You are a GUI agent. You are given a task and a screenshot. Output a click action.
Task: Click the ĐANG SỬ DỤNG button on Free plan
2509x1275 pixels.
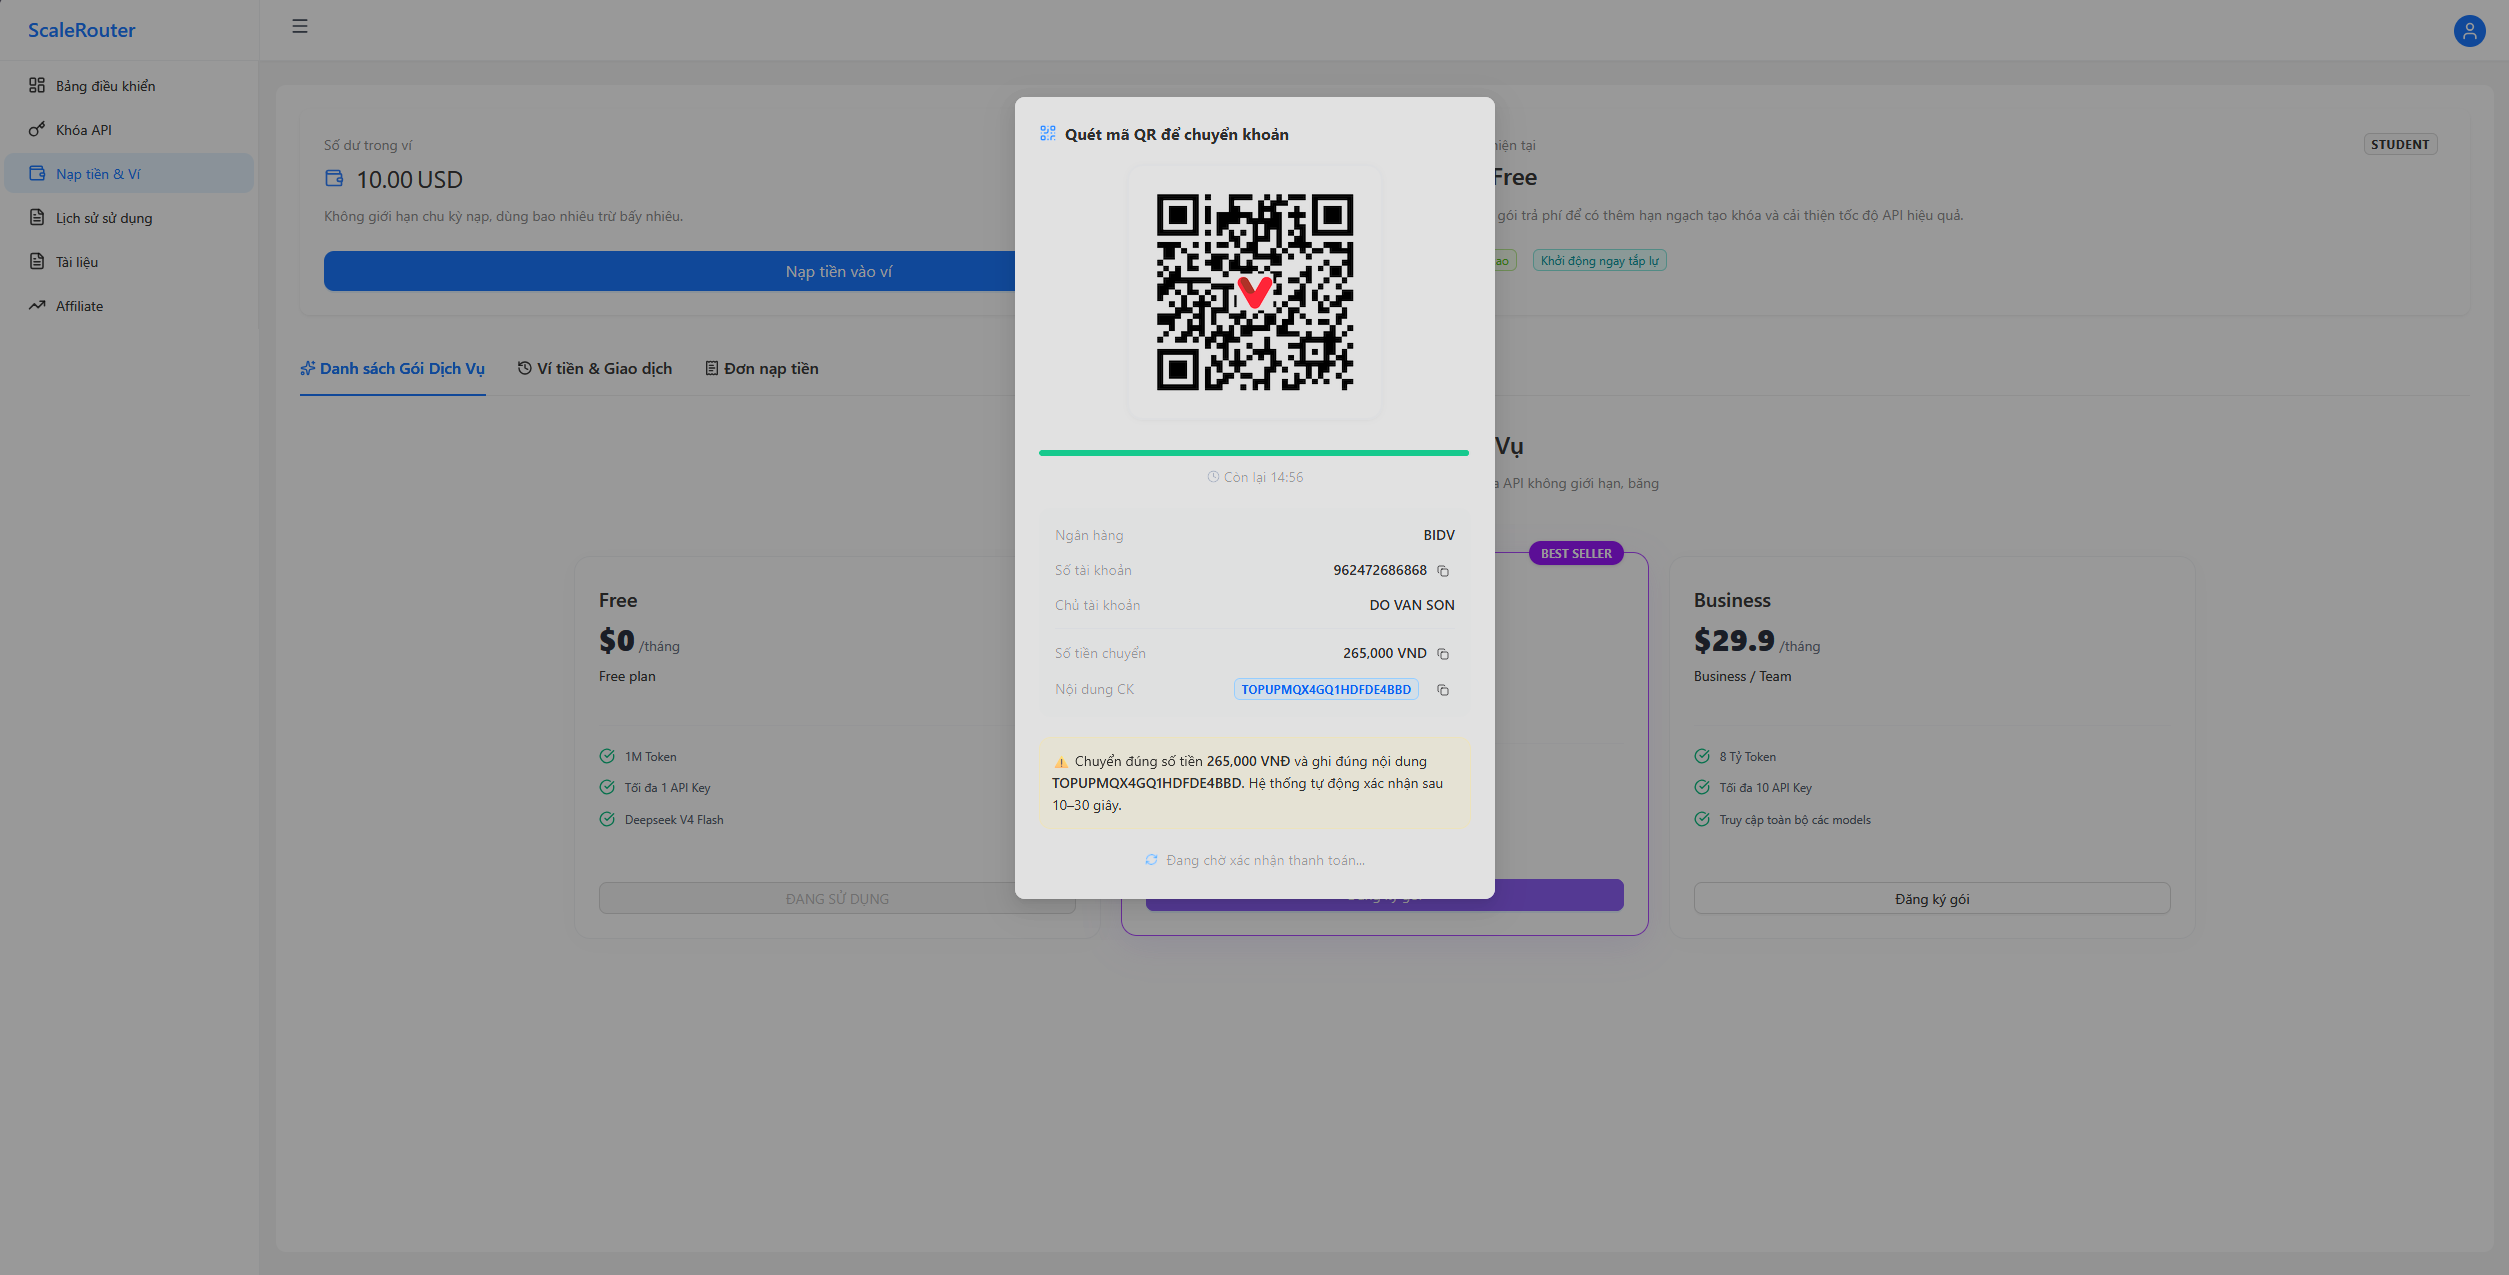click(x=837, y=899)
